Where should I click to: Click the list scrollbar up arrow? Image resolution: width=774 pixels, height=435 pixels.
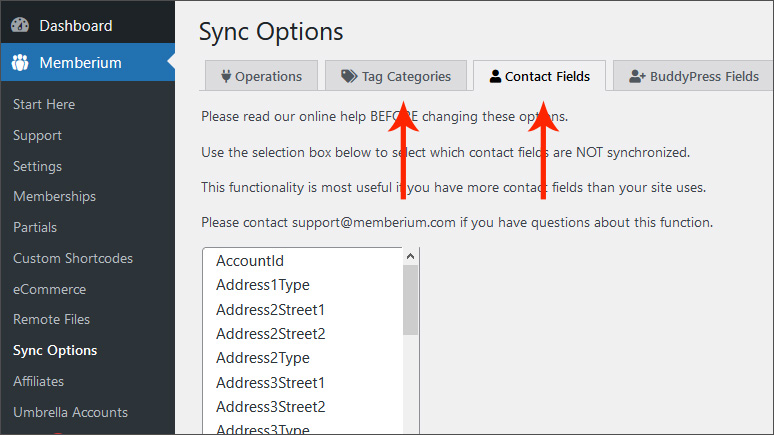point(410,256)
